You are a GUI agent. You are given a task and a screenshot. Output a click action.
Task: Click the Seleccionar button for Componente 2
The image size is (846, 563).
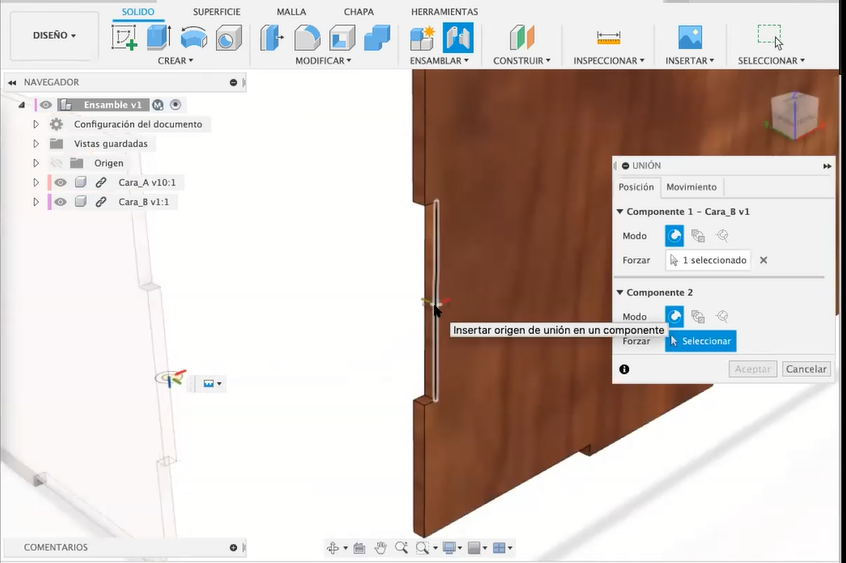click(700, 341)
